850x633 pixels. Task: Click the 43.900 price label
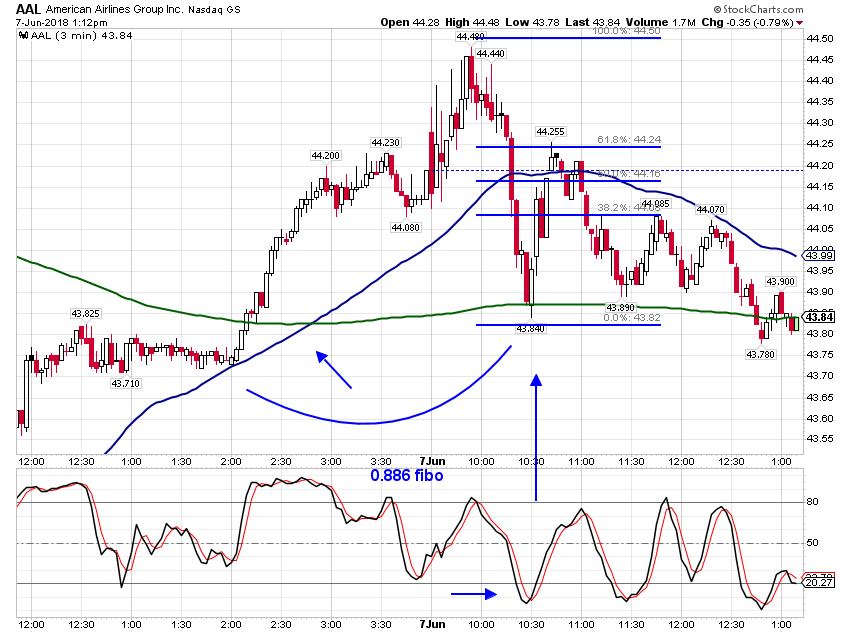(780, 282)
